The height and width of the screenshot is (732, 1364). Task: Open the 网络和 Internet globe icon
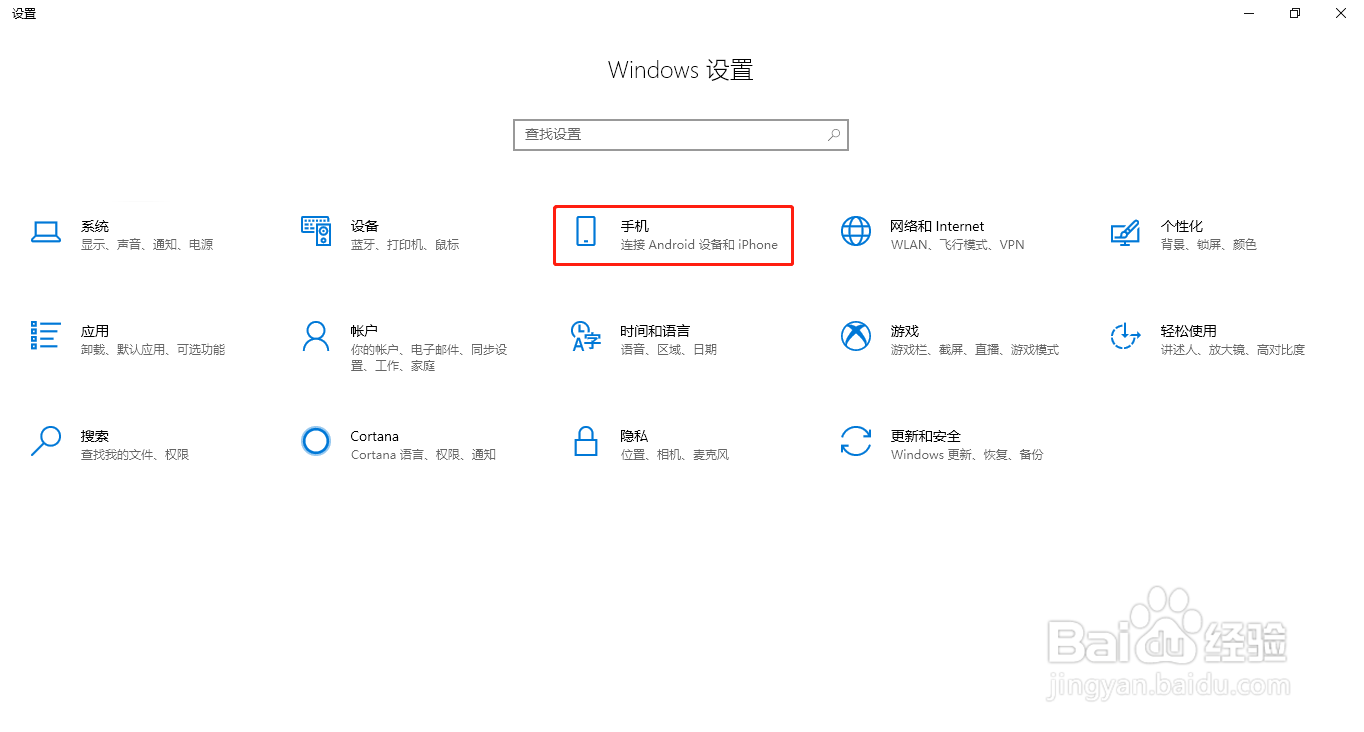point(856,231)
